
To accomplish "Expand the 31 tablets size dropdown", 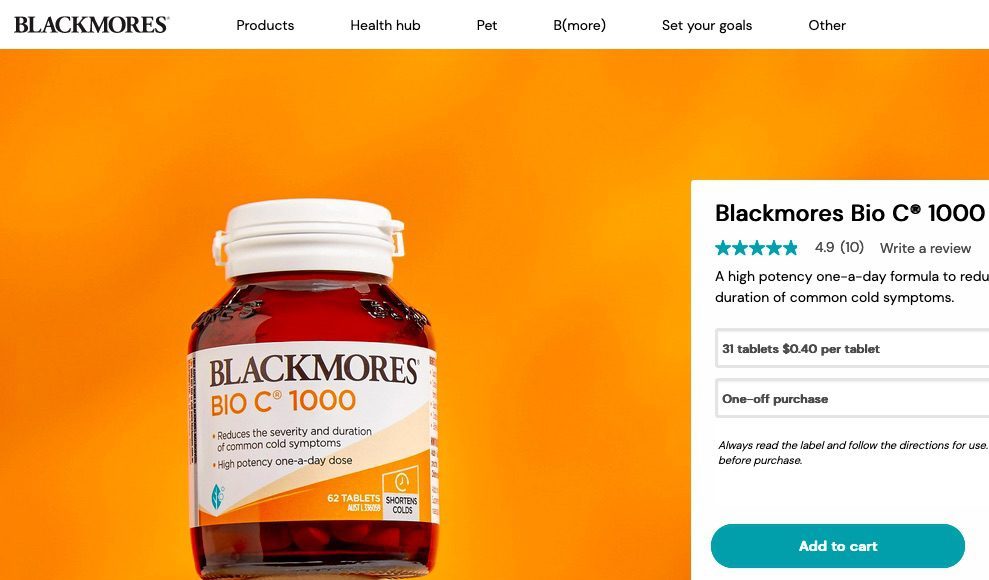I will [852, 349].
